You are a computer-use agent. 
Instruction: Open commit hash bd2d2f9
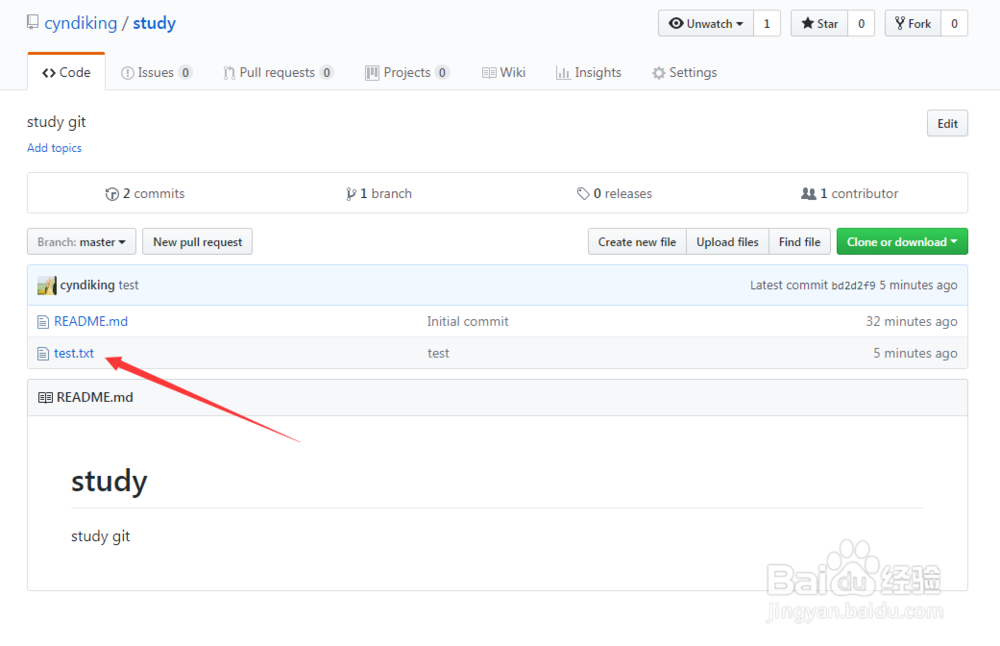tap(853, 286)
